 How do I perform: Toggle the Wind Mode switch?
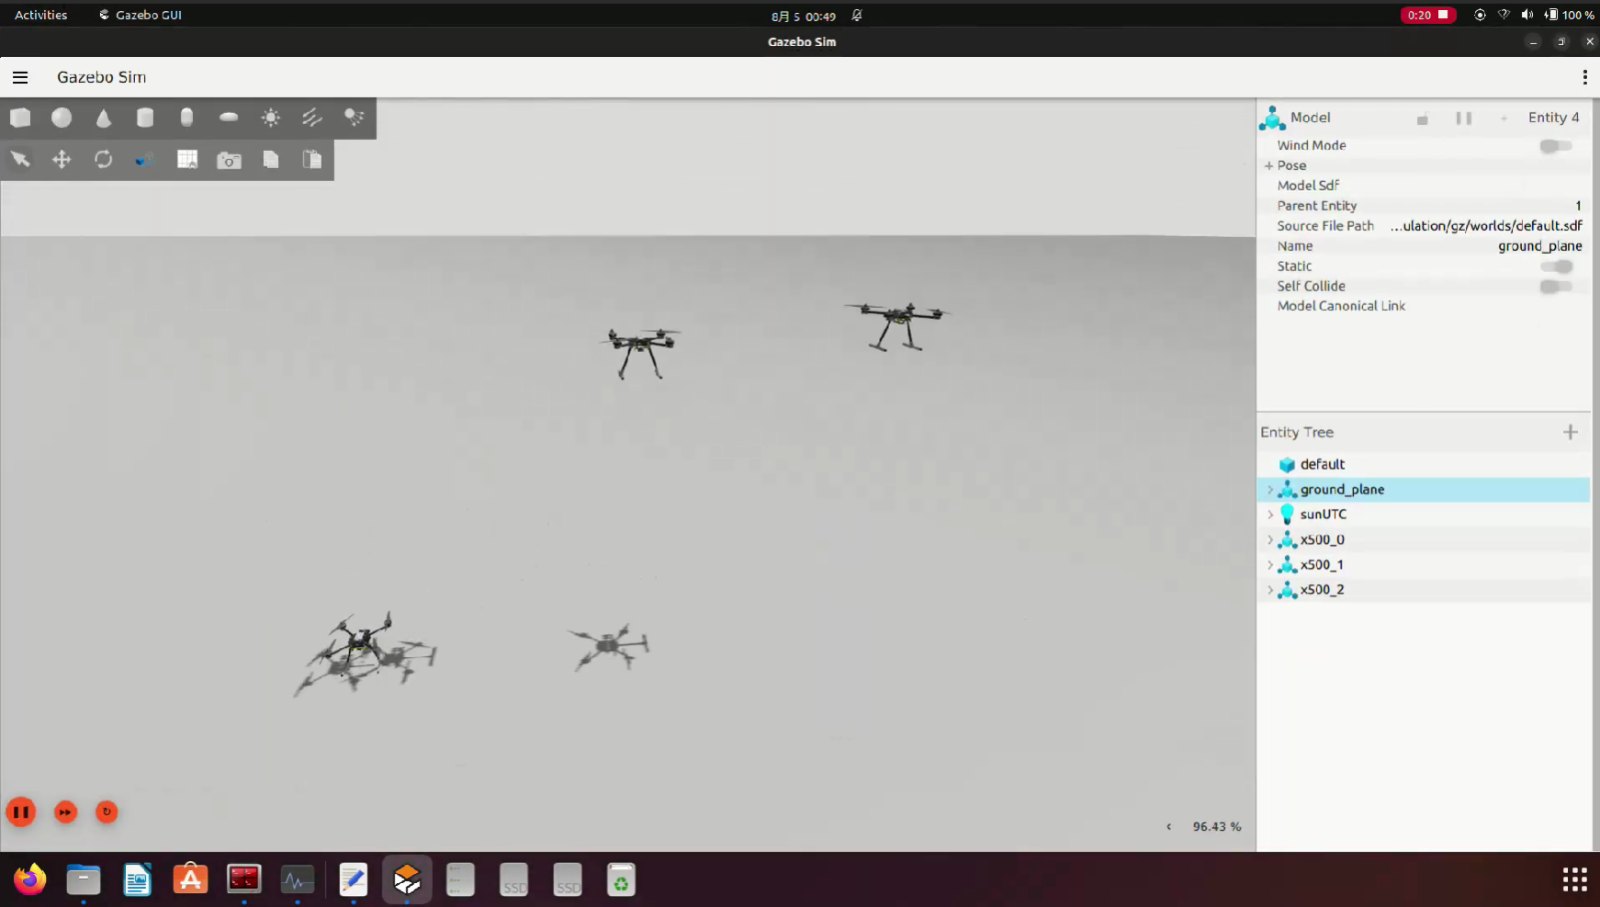tap(1555, 146)
